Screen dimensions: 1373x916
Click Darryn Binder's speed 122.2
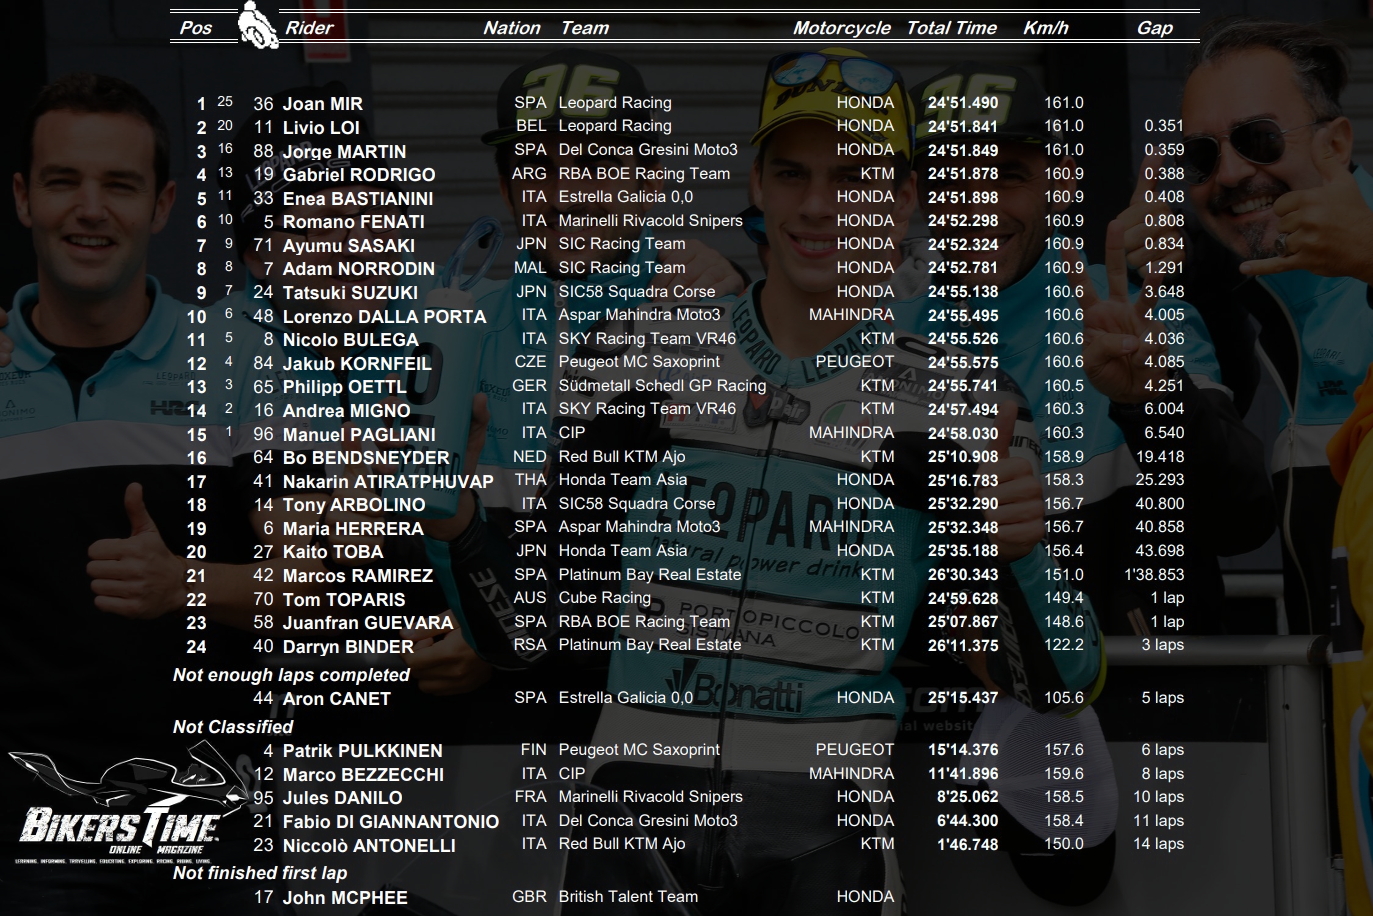pyautogui.click(x=1064, y=645)
